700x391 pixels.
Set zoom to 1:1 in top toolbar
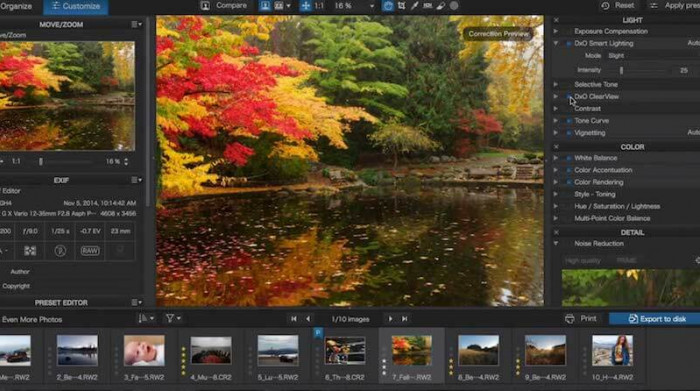pos(319,6)
